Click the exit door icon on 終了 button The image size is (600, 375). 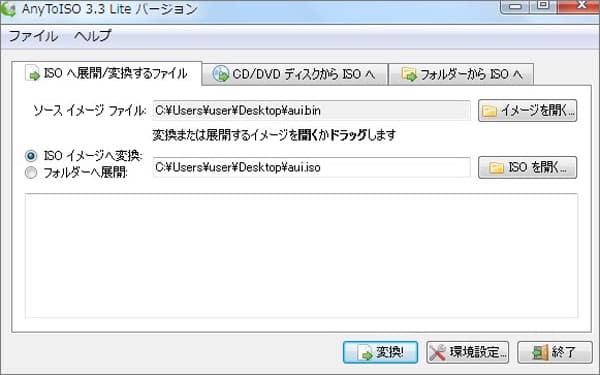pyautogui.click(x=540, y=352)
